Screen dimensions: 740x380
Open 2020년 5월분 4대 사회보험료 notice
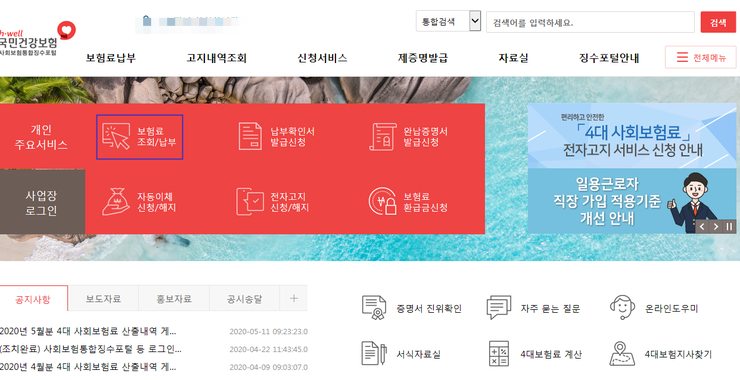coord(88,331)
